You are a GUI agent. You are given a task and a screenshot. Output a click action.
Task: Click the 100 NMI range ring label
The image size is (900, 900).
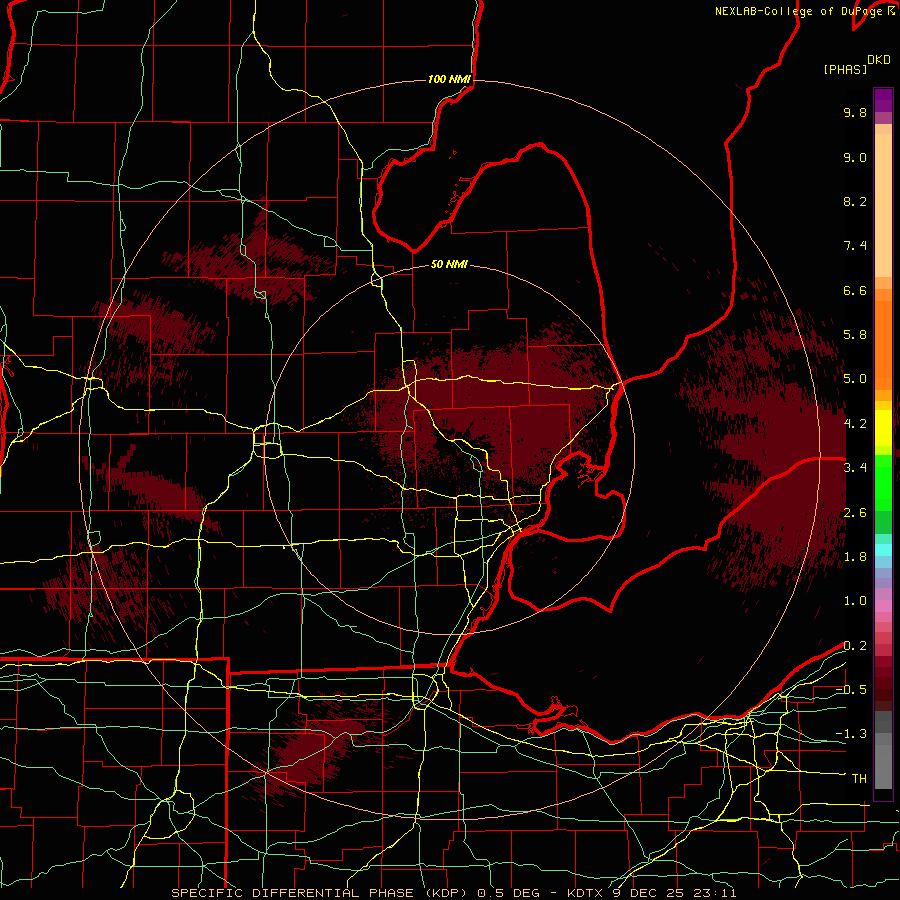point(449,79)
